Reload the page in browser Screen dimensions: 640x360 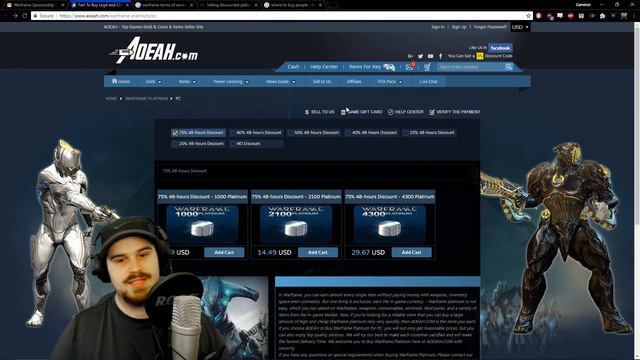tap(24, 16)
